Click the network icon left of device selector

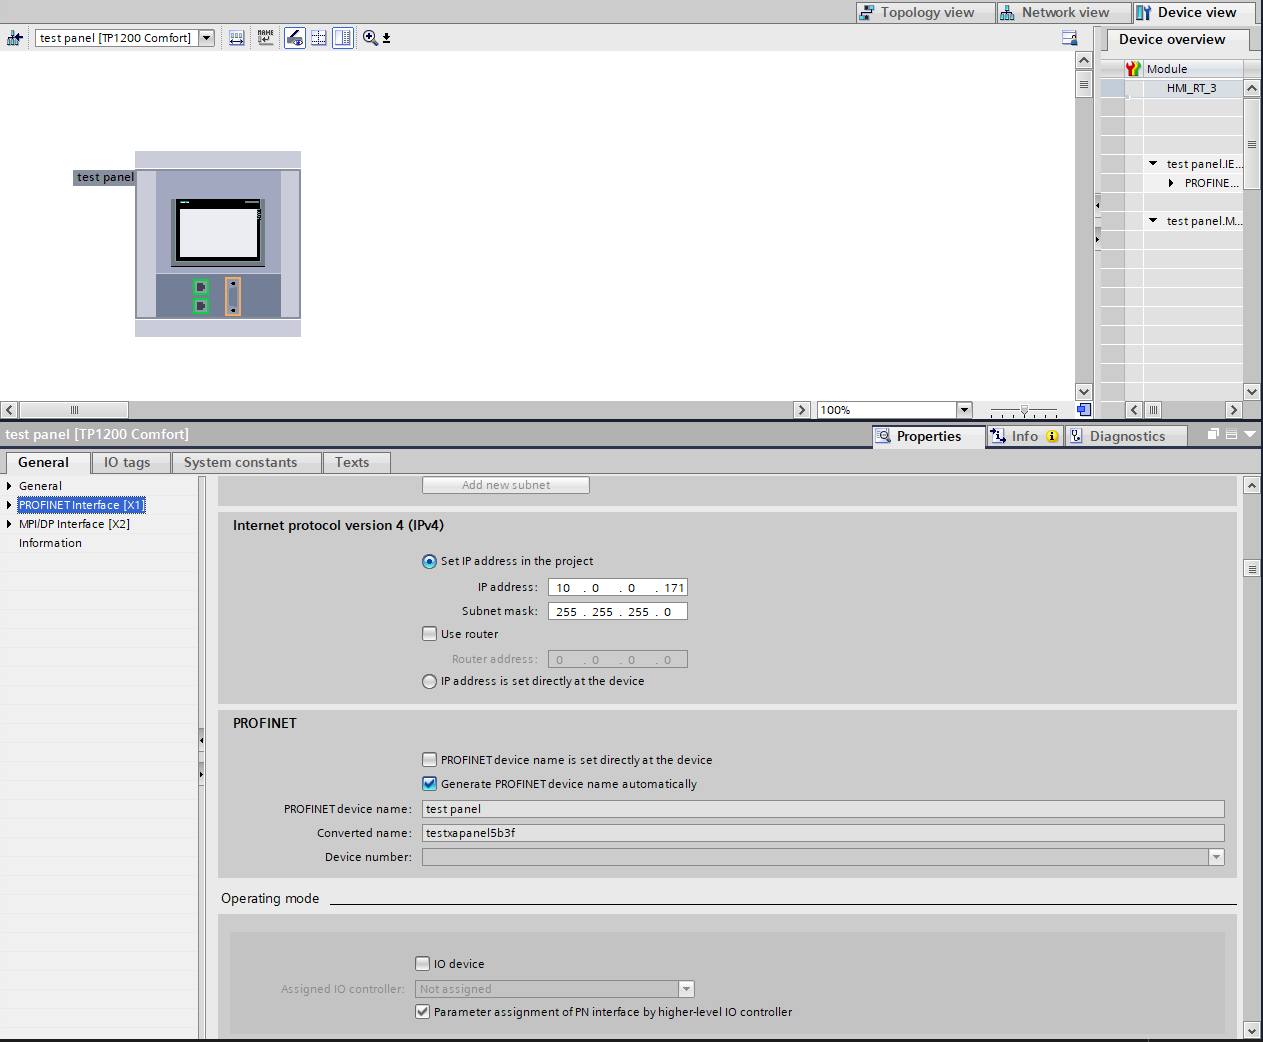coord(15,38)
